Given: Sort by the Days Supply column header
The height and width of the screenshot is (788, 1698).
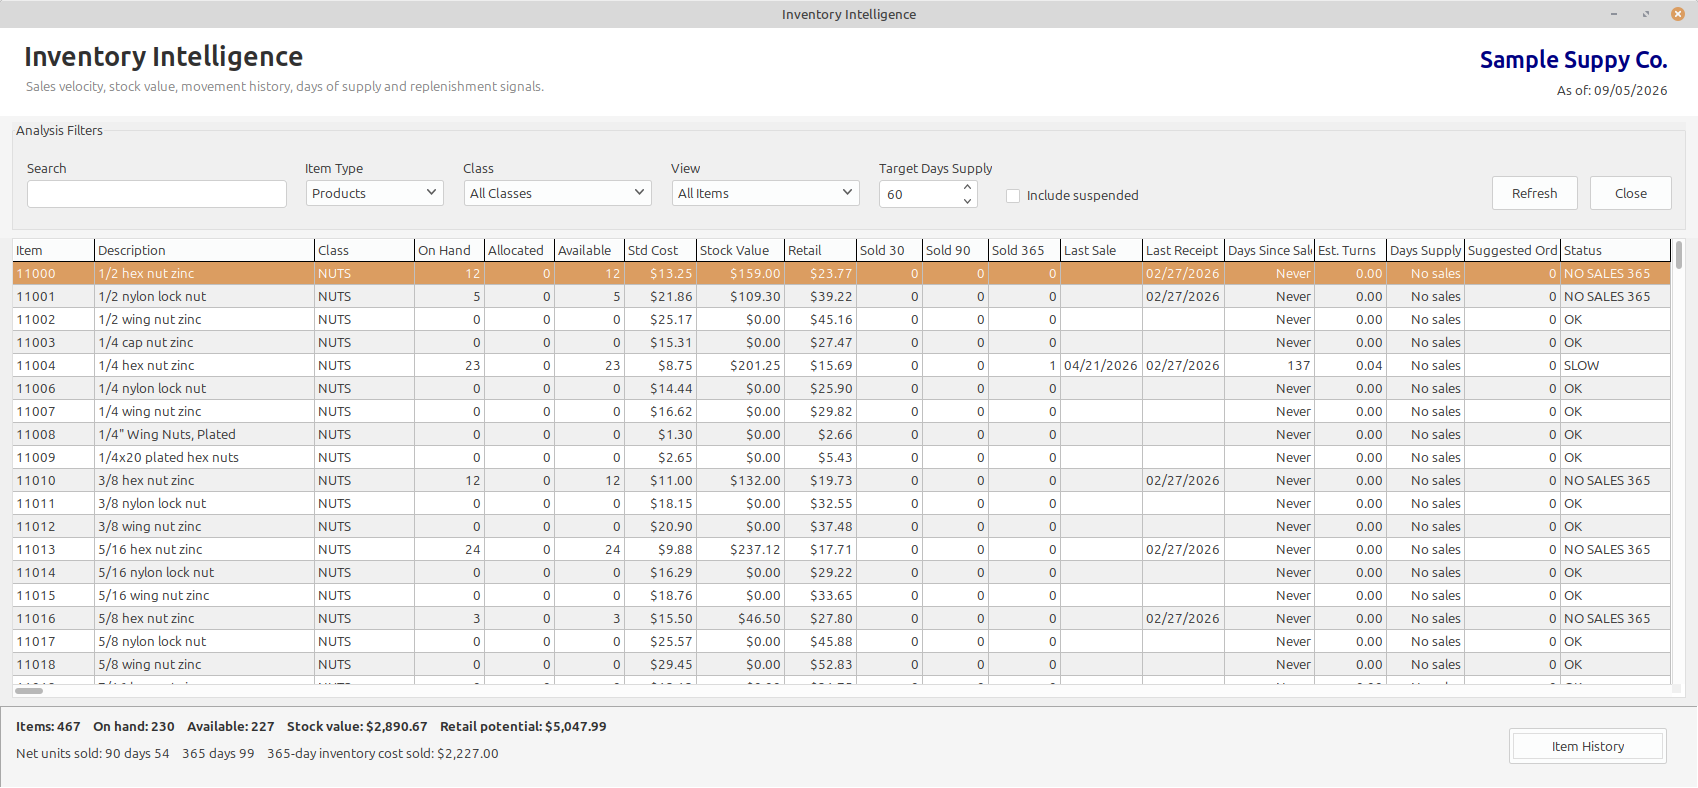Looking at the screenshot, I should pyautogui.click(x=1425, y=250).
